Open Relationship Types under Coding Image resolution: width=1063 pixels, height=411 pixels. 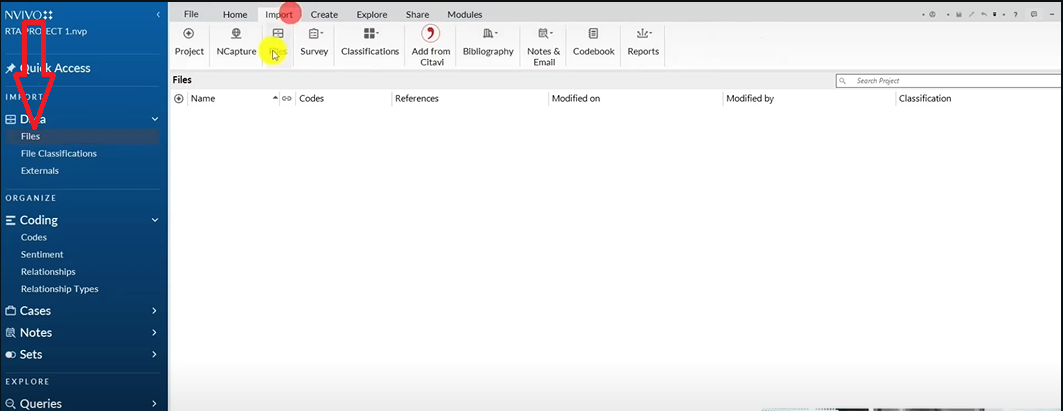tap(60, 289)
